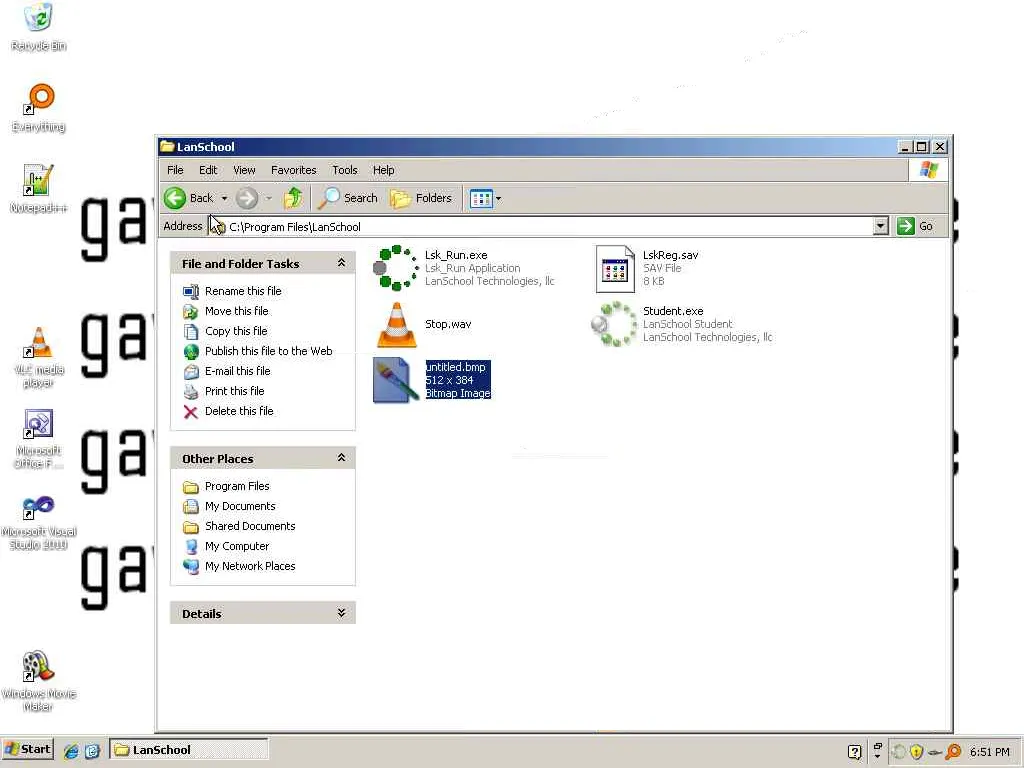Viewport: 1024px width, 768px height.
Task: Open the Back history dropdown arrow
Action: click(x=224, y=198)
